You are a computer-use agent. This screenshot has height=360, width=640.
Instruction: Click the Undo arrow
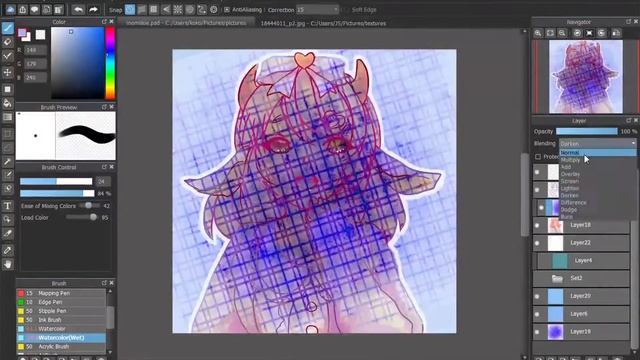(x=78, y=9)
